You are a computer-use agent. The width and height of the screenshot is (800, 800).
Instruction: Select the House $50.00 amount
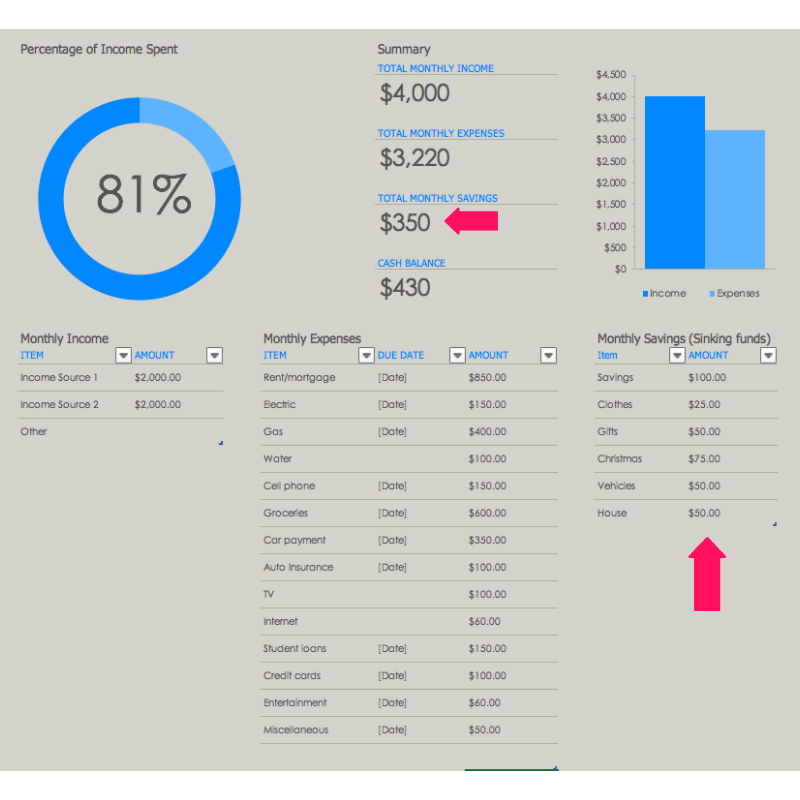coord(704,513)
